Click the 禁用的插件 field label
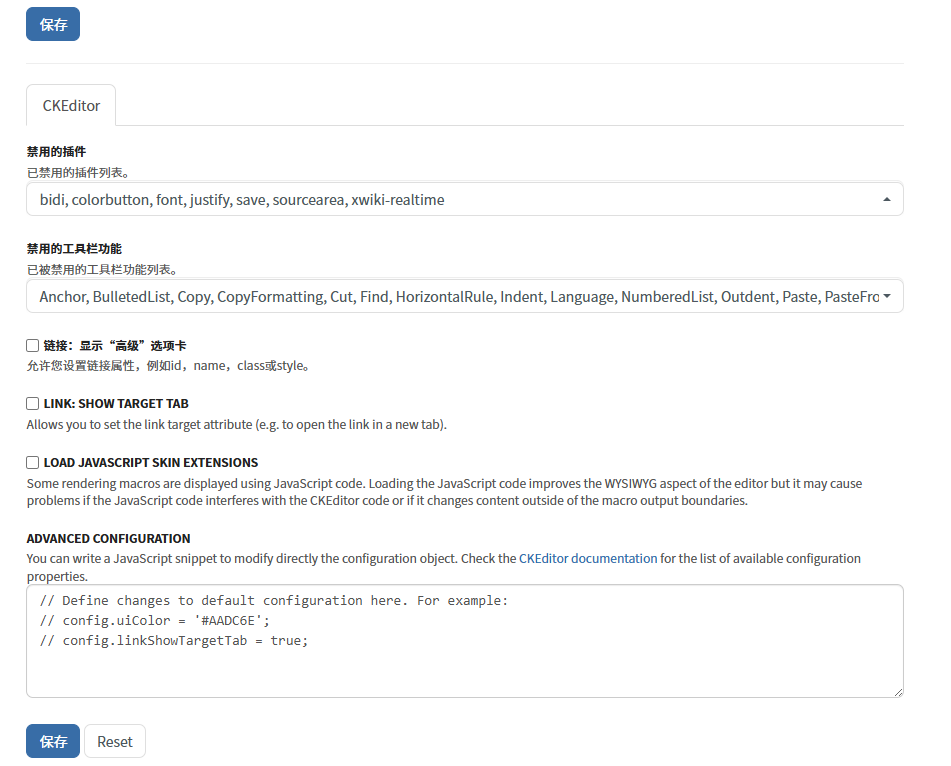Viewport: 951px width, 766px height. point(56,152)
